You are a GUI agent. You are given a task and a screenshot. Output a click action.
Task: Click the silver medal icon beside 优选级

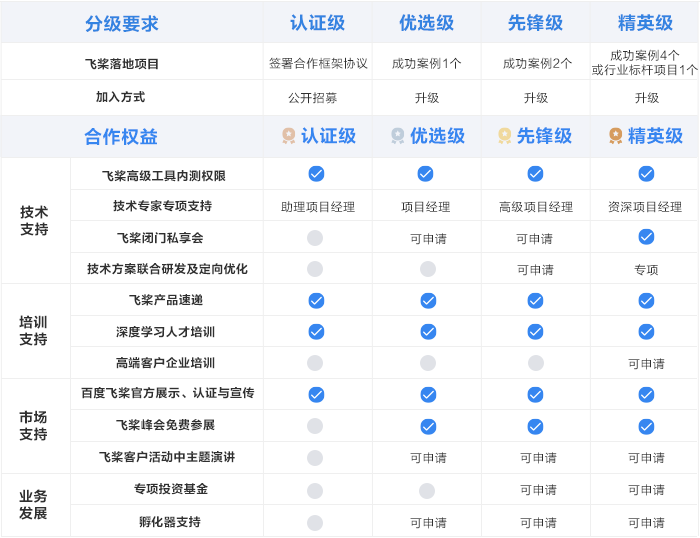(397, 136)
